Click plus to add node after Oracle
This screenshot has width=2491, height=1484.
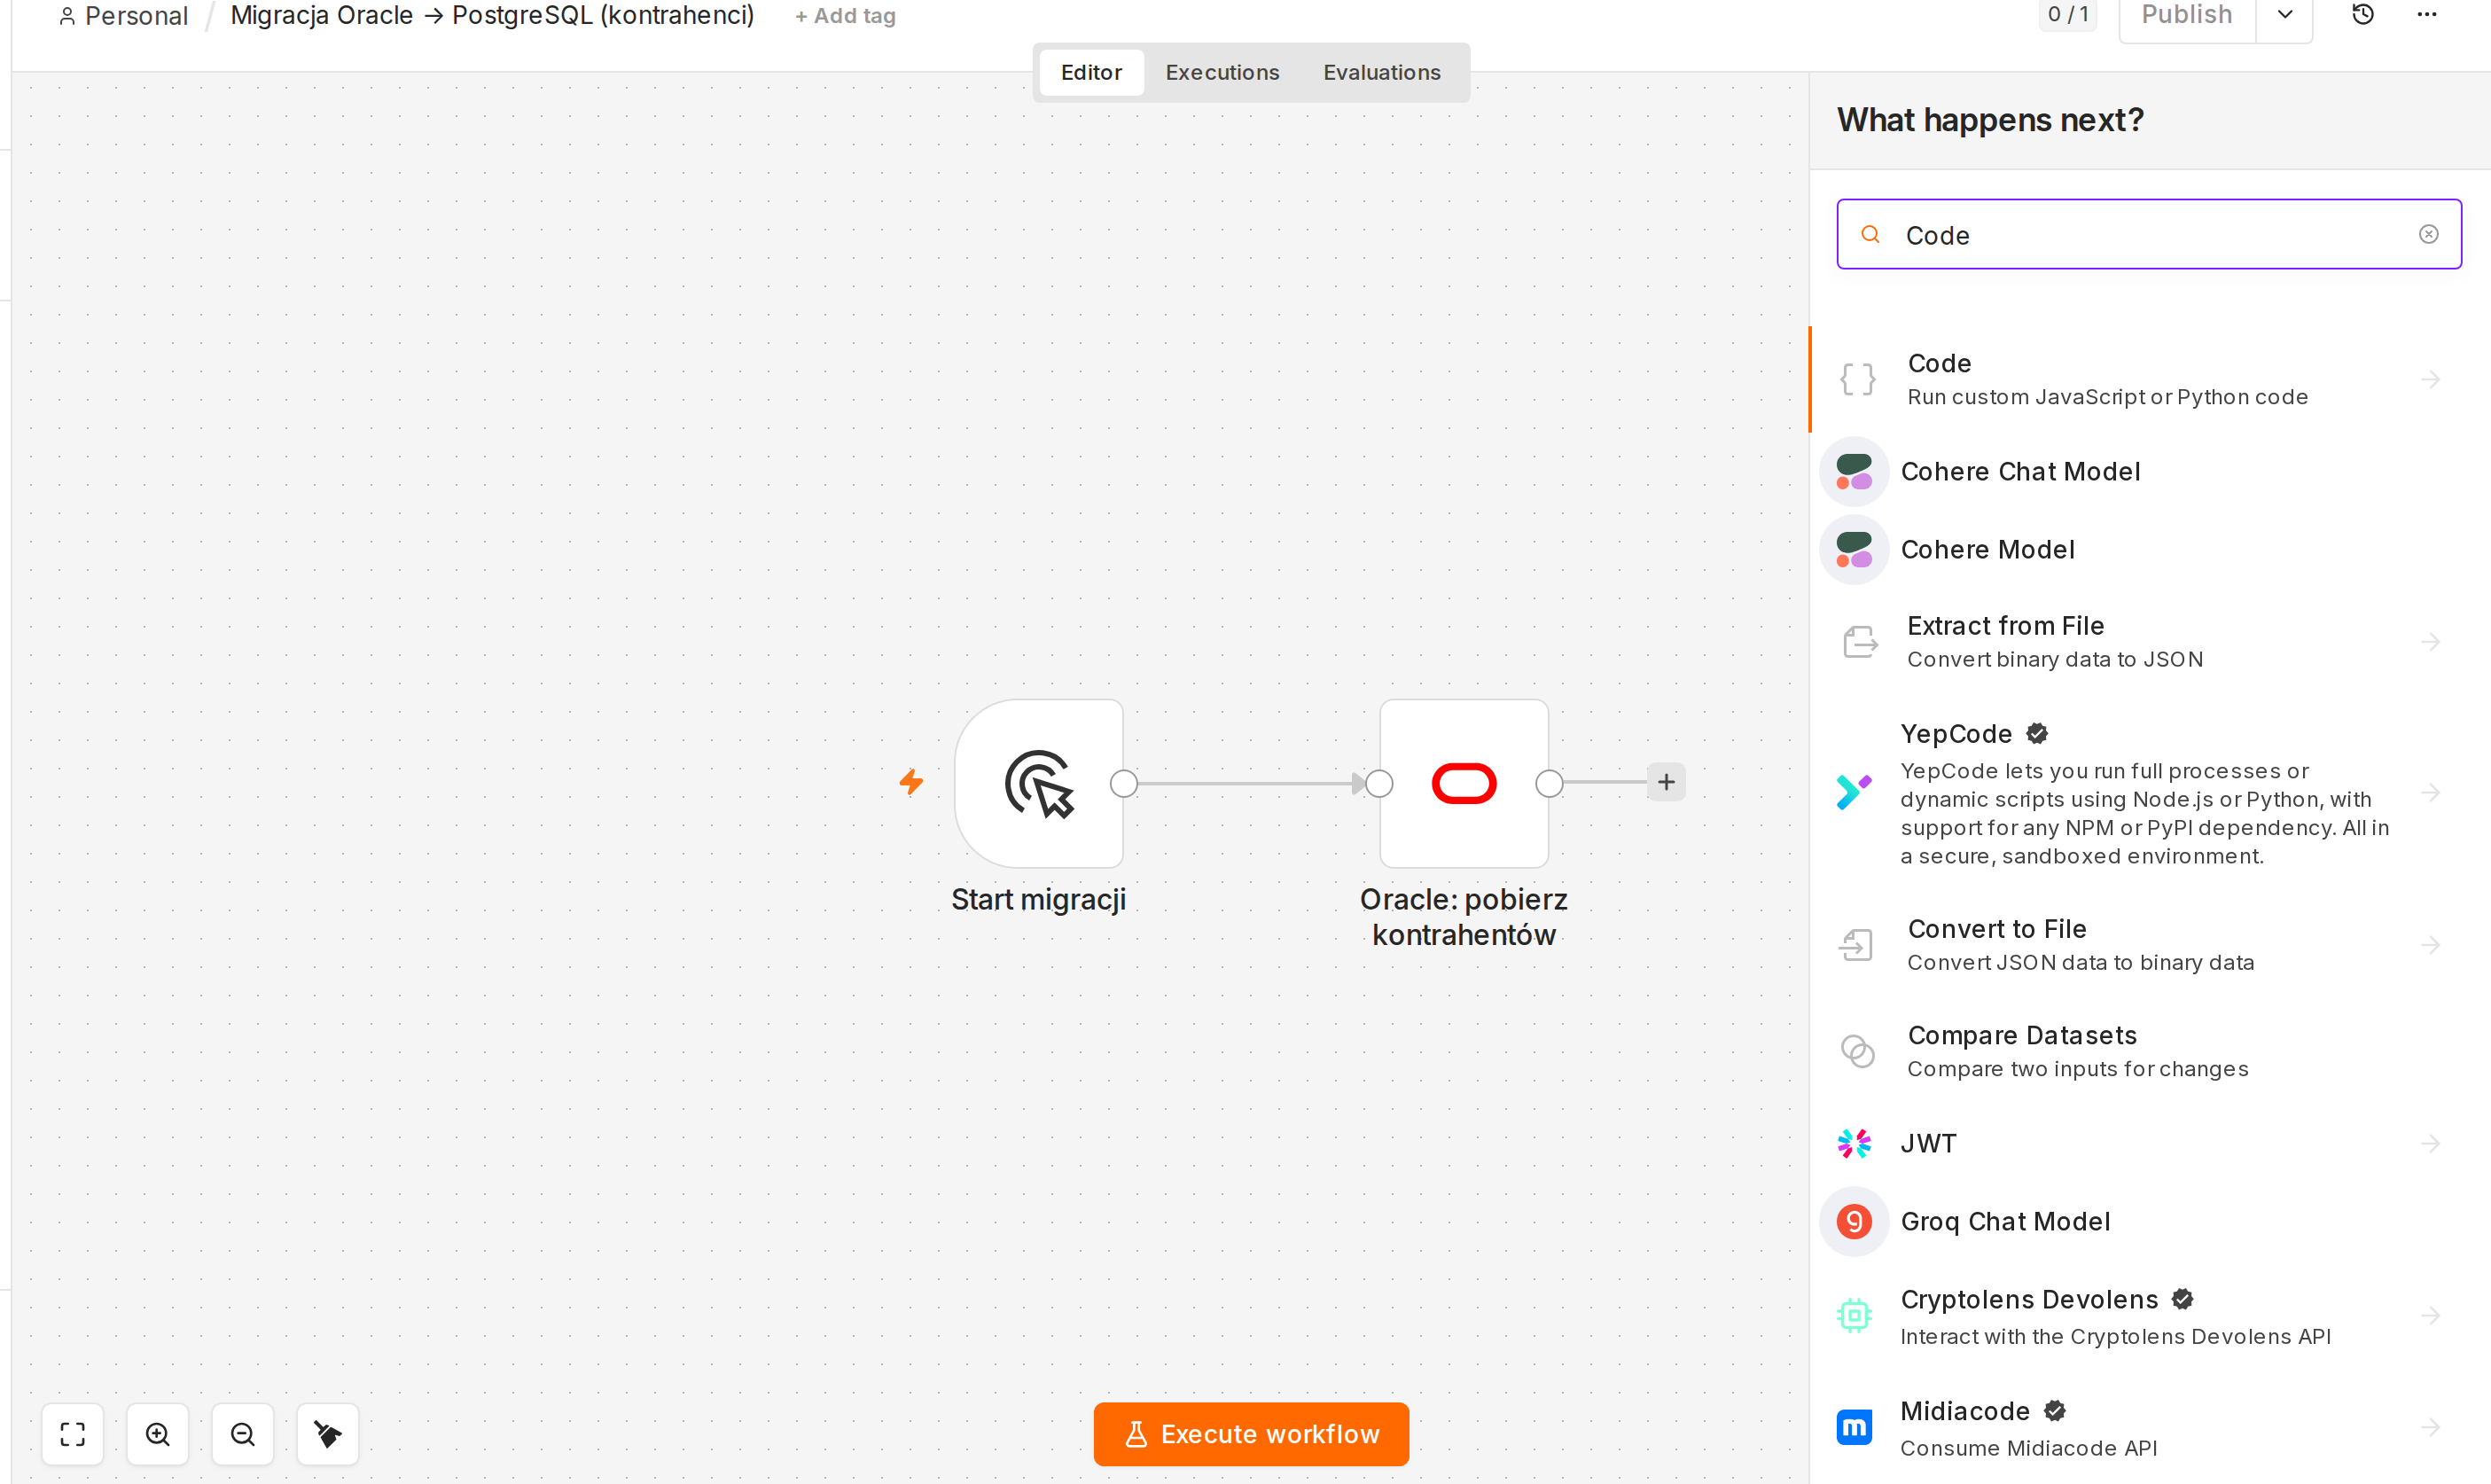(x=1666, y=782)
